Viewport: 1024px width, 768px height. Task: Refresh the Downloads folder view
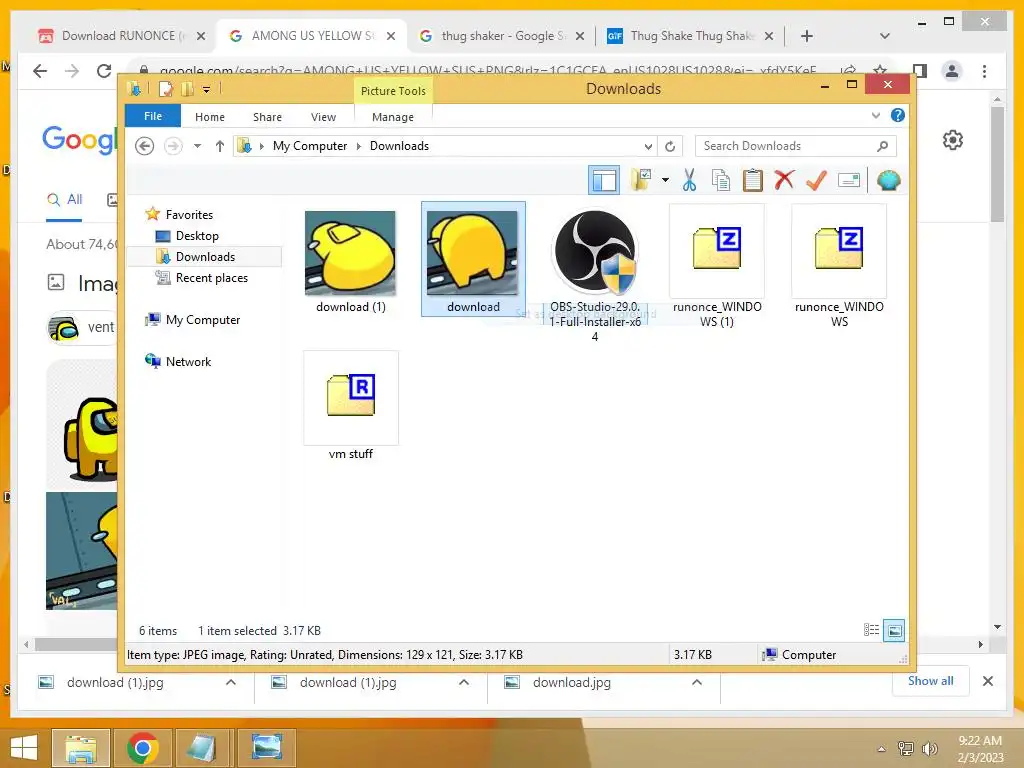click(x=670, y=146)
